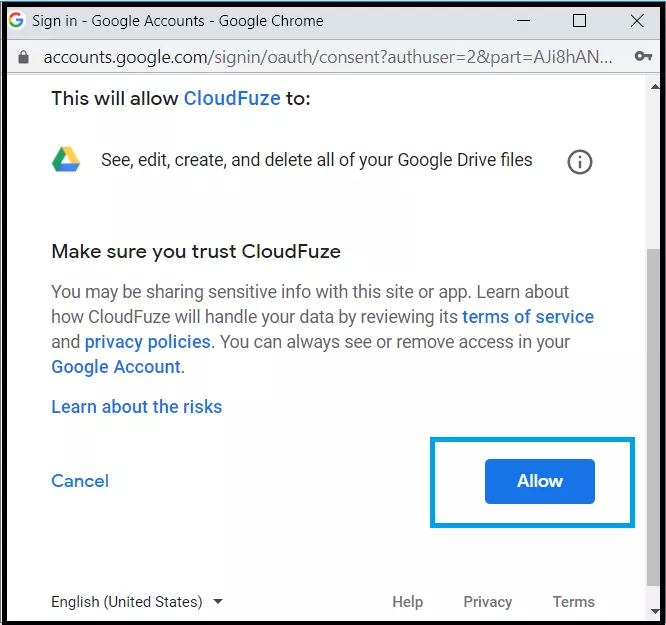Cancel the CloudFuze permission request
This screenshot has width=666, height=625.
[80, 481]
